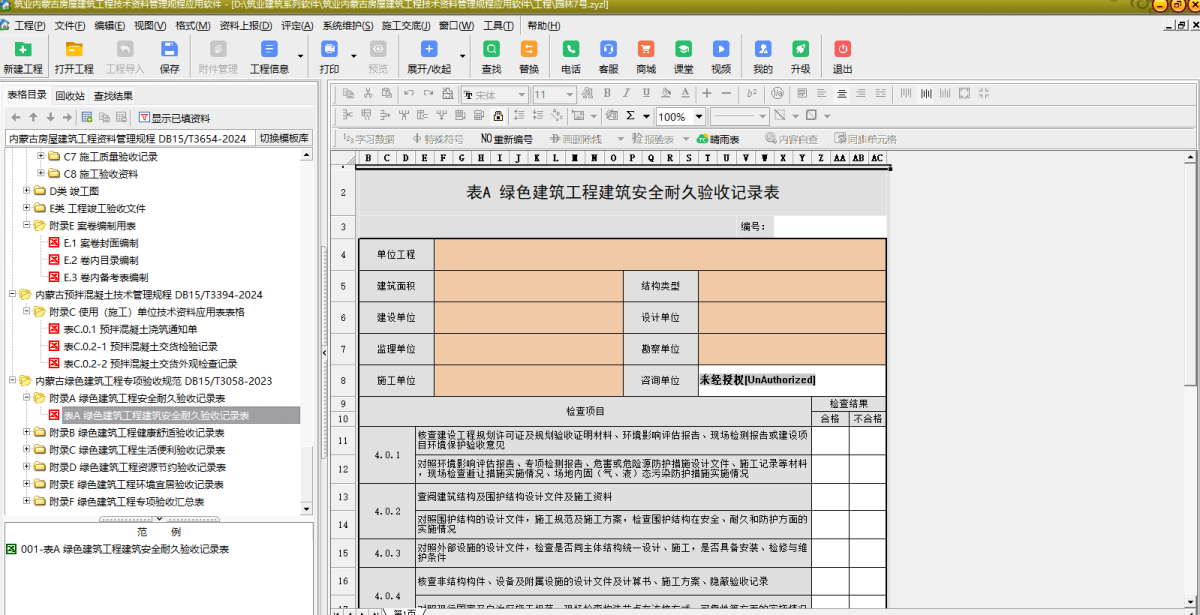Collapse the 附录E 案卷编制用表 folder
This screenshot has width=1200, height=615.
tap(27, 226)
